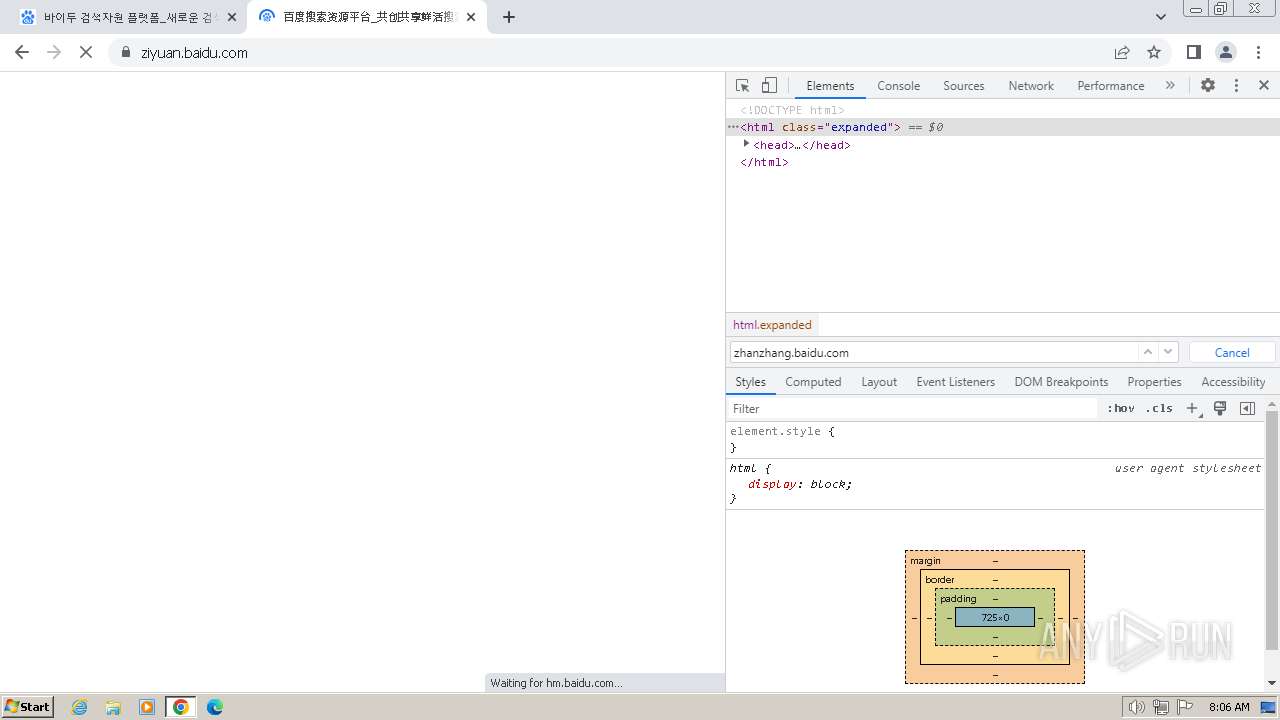
Task: Jump to previous search result arrow
Action: pyautogui.click(x=1148, y=352)
